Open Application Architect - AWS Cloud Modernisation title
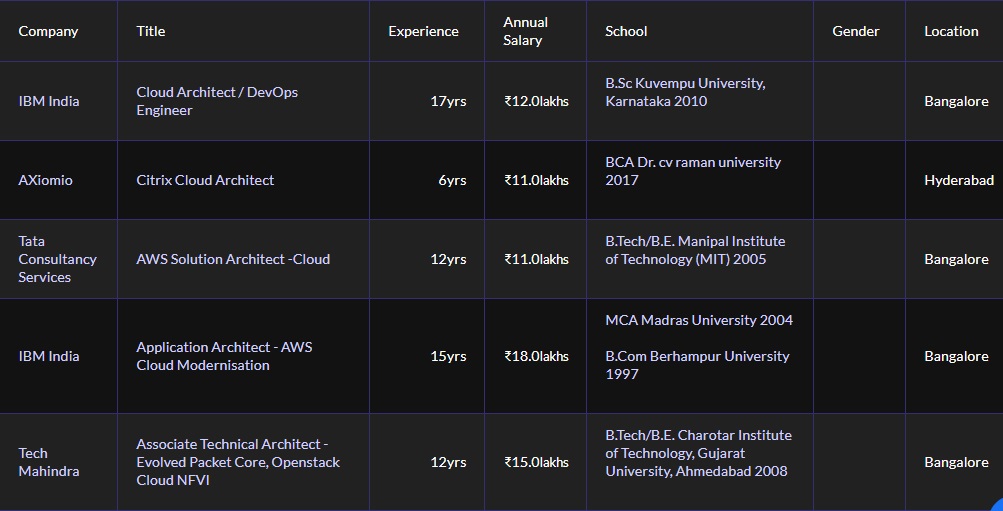Image resolution: width=1003 pixels, height=511 pixels. (224, 356)
